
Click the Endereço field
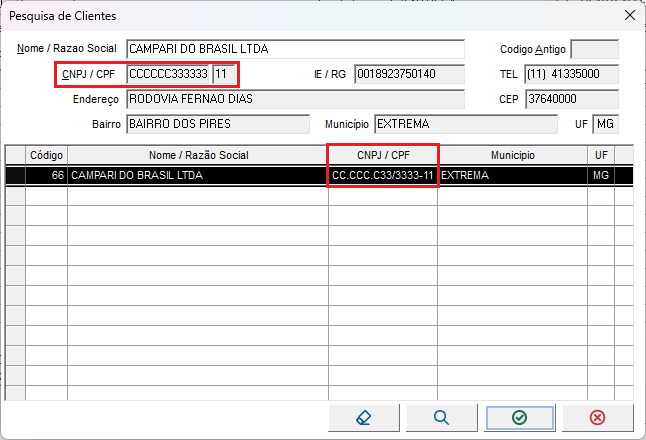point(295,99)
